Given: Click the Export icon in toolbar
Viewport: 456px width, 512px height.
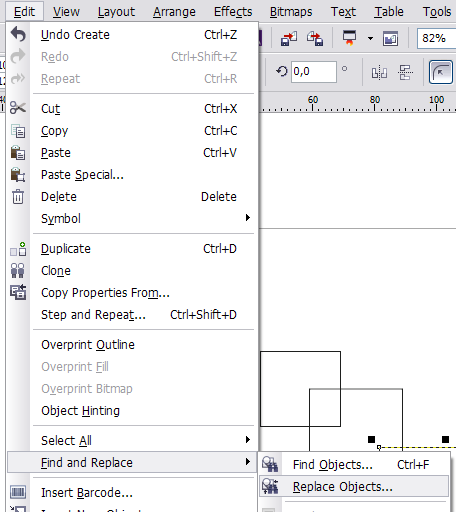Looking at the screenshot, I should pos(315,38).
